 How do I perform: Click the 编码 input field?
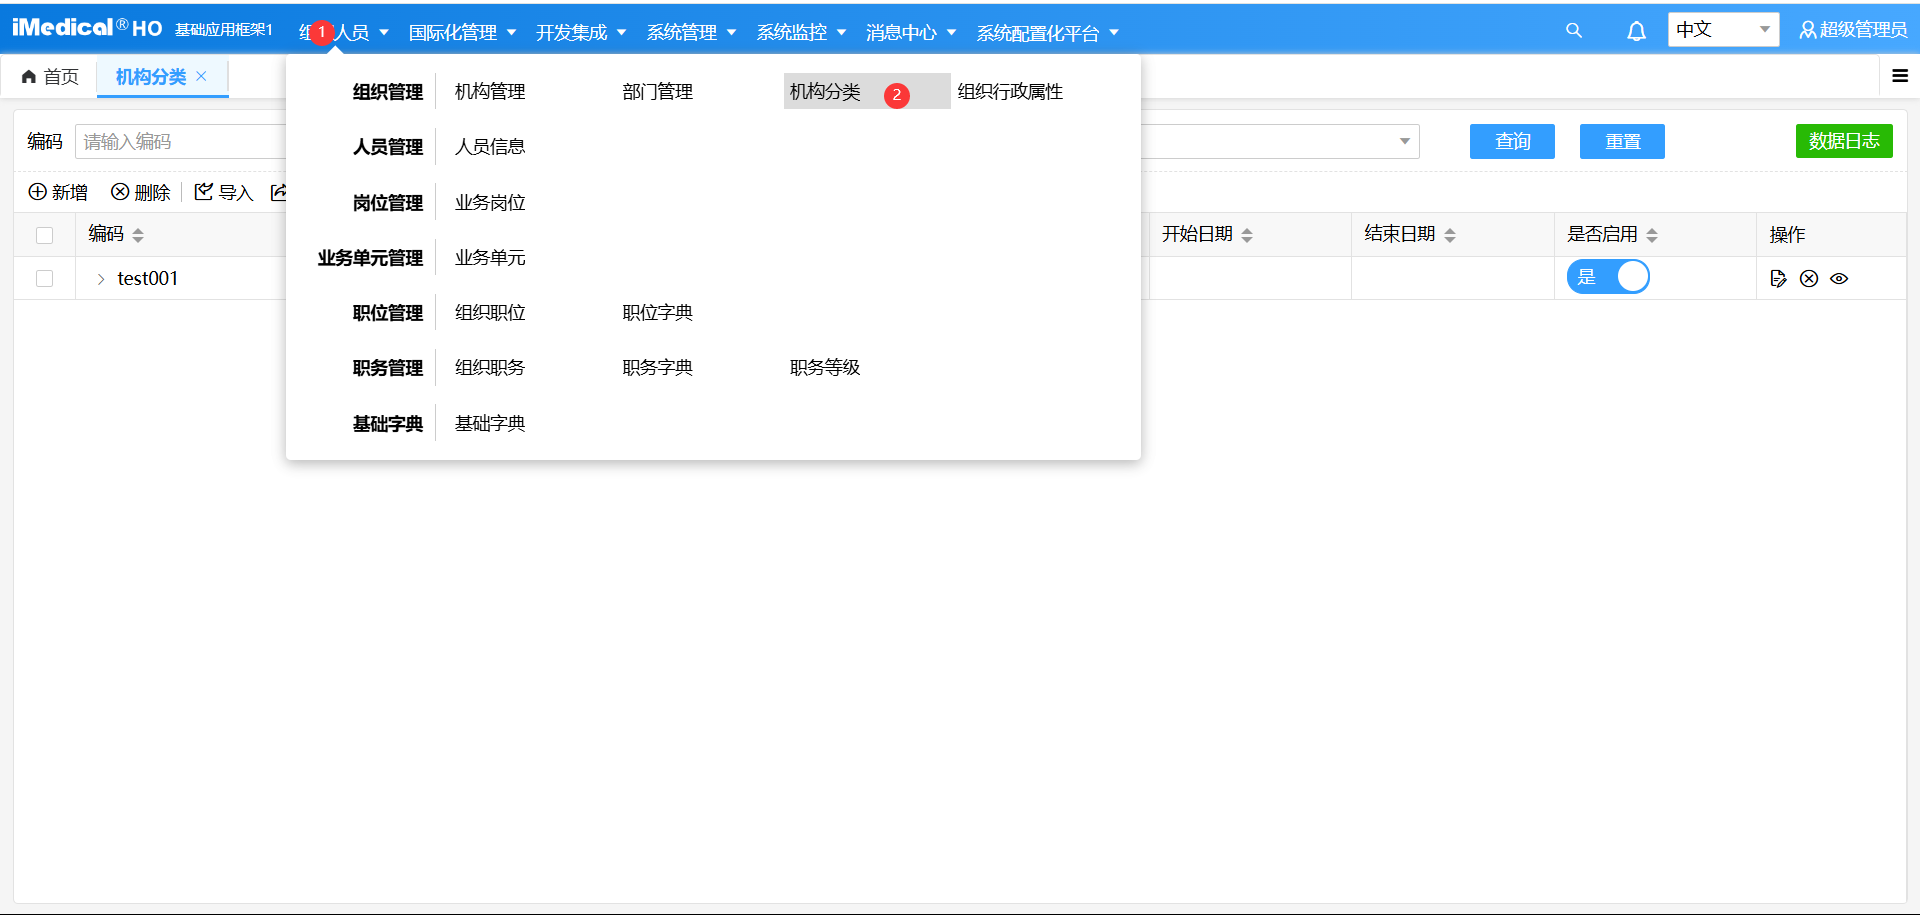[x=180, y=142]
